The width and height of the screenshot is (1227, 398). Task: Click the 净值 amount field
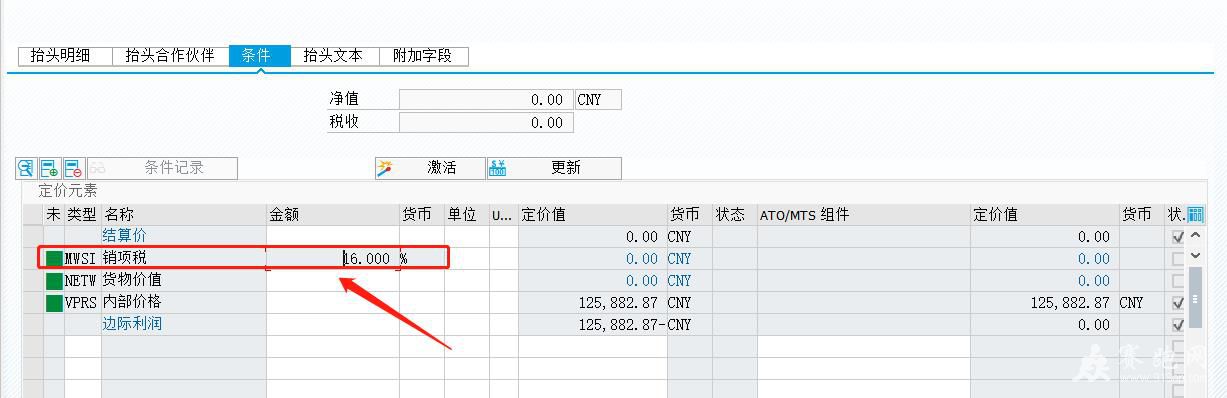click(x=486, y=100)
